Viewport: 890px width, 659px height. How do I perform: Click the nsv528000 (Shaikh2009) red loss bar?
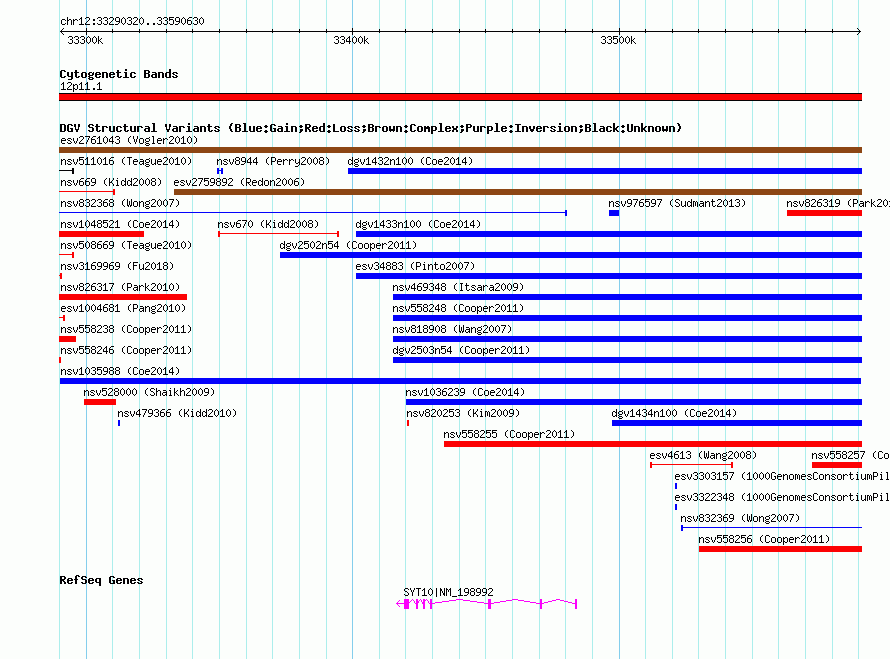(100, 402)
